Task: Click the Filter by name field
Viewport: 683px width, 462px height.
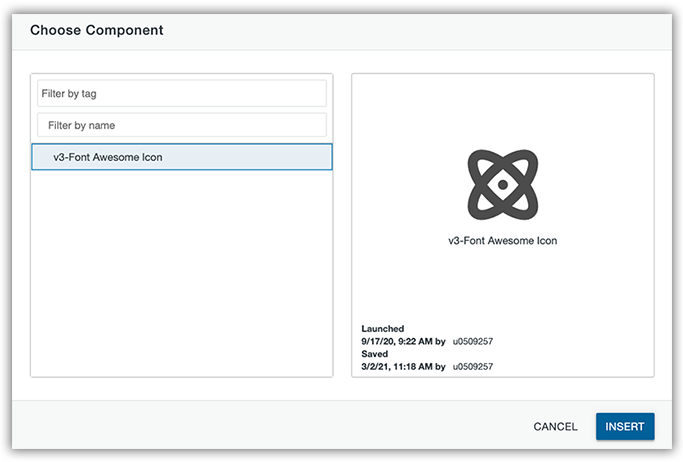Action: click(182, 125)
